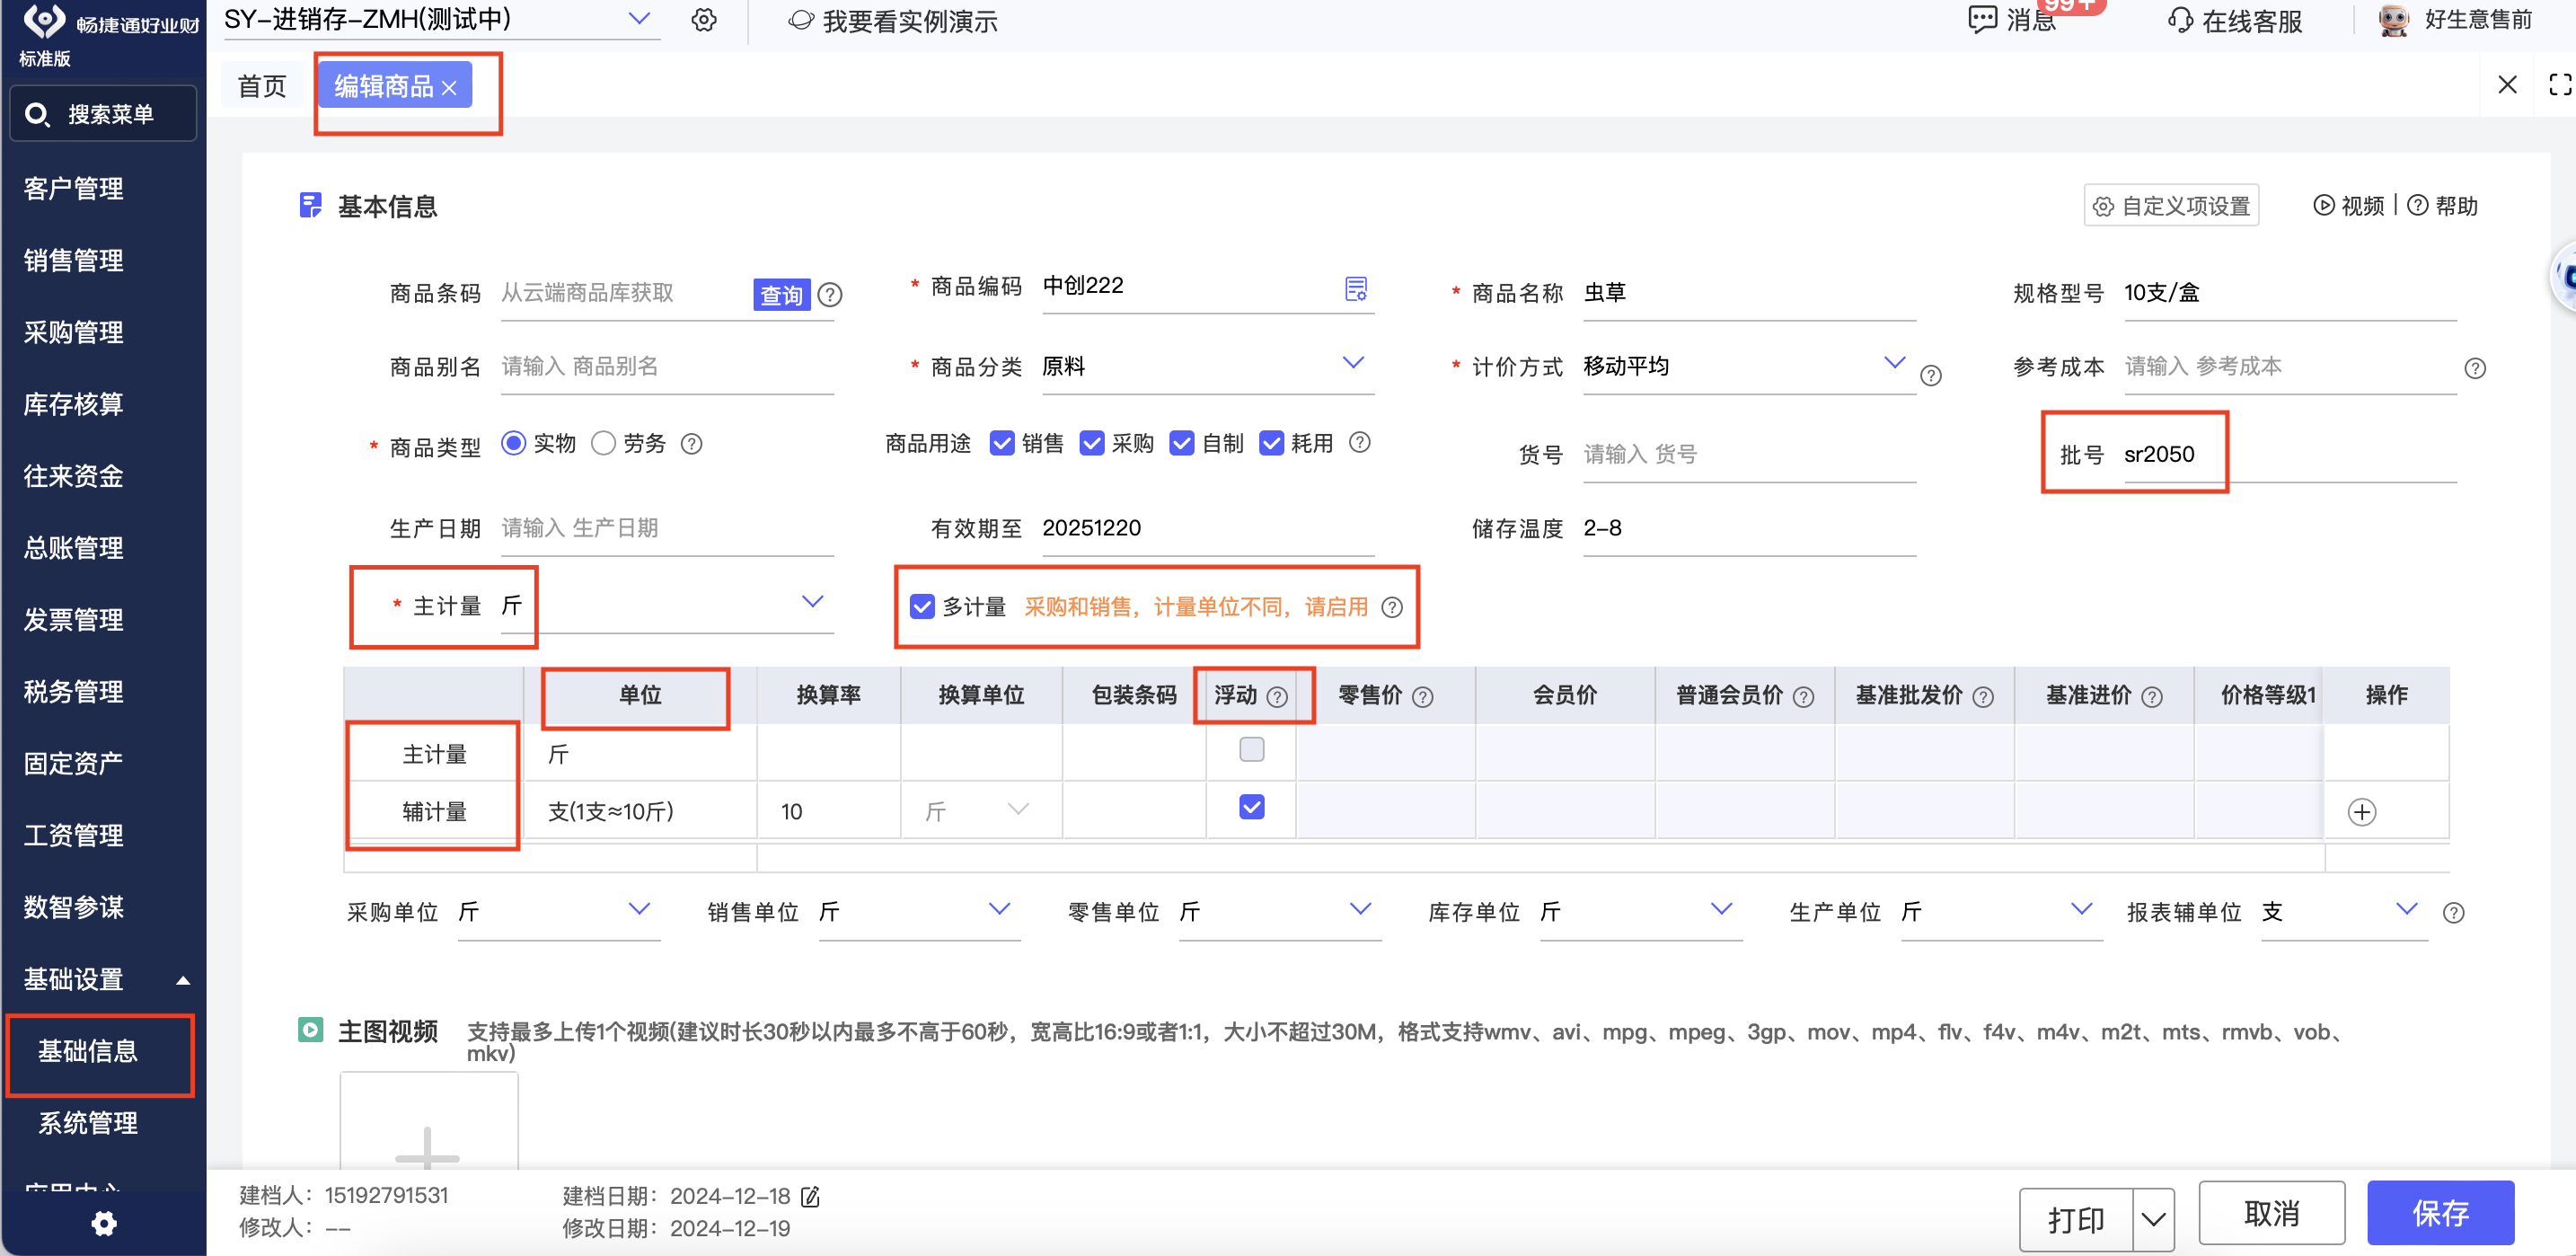Click the gear icon at sidebar bottom

click(x=104, y=1223)
